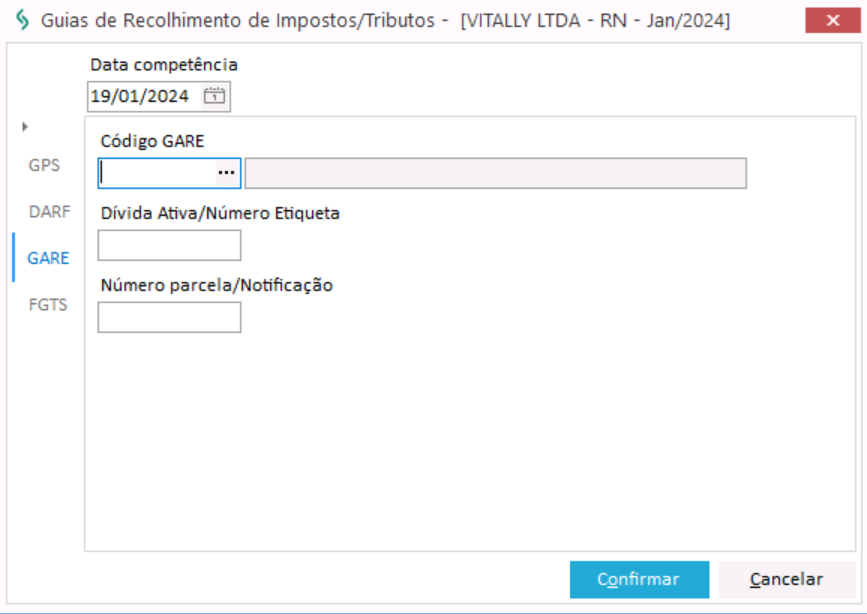Viewport: 867px width, 614px height.
Task: Expand the sidebar arrow above GPS
Action: click(x=24, y=127)
